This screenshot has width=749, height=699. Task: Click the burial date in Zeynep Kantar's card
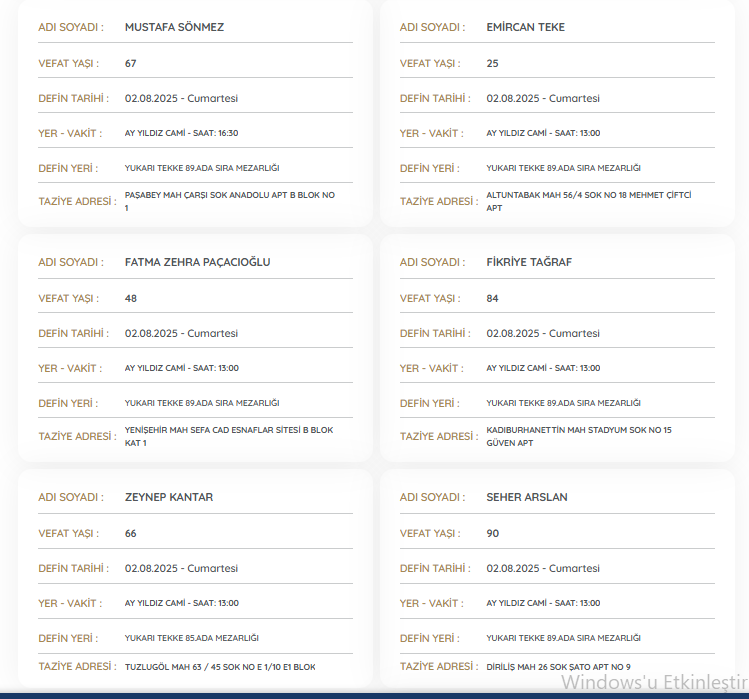point(181,568)
